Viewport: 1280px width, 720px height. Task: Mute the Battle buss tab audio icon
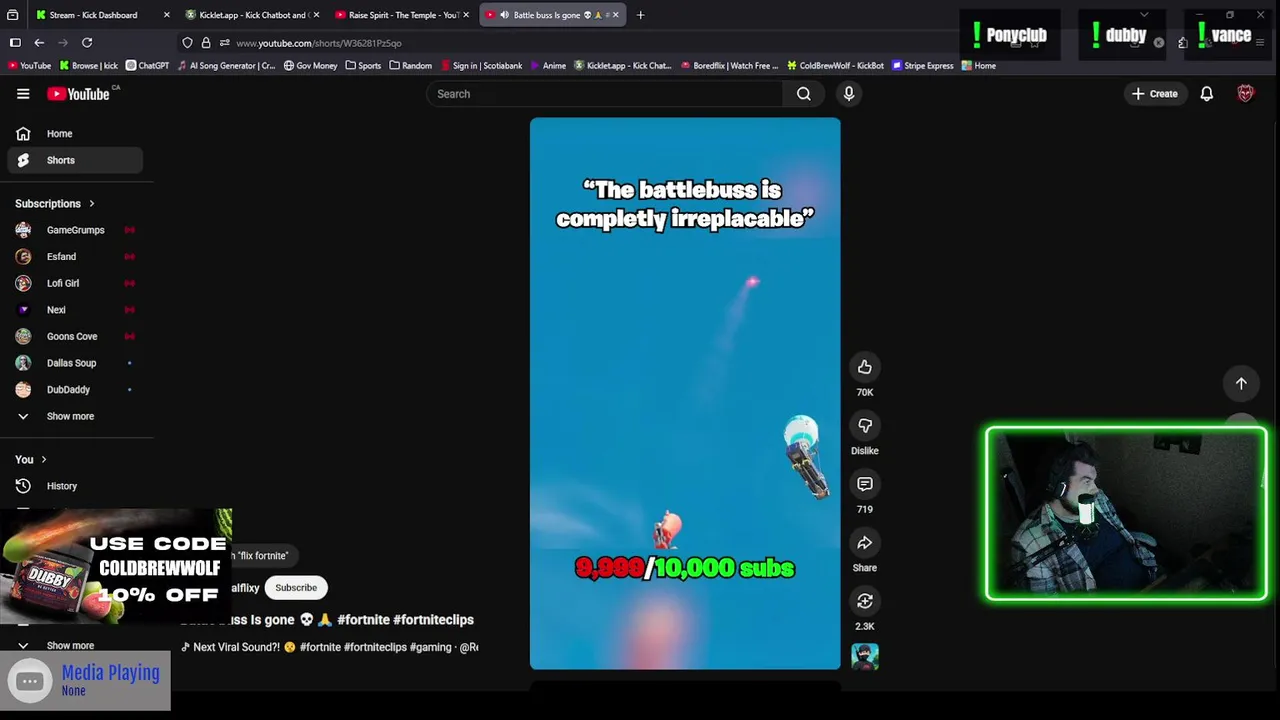[503, 15]
